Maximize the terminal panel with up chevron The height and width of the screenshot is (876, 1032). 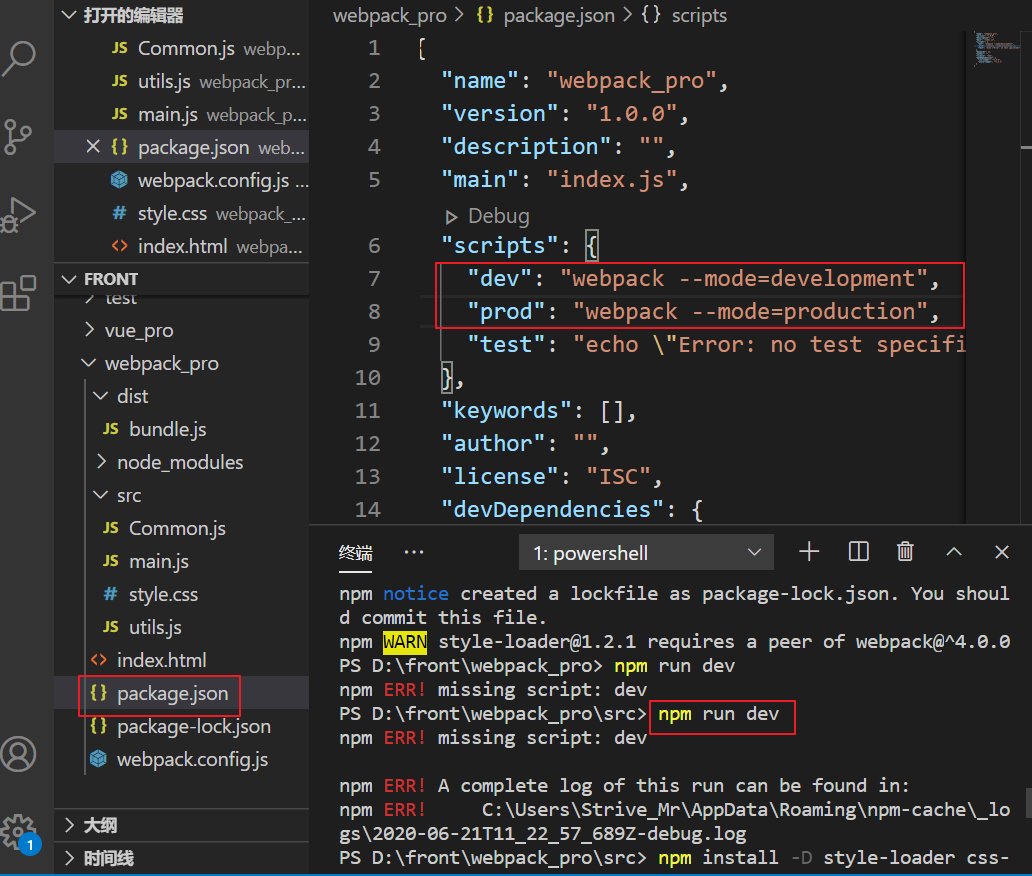(954, 552)
